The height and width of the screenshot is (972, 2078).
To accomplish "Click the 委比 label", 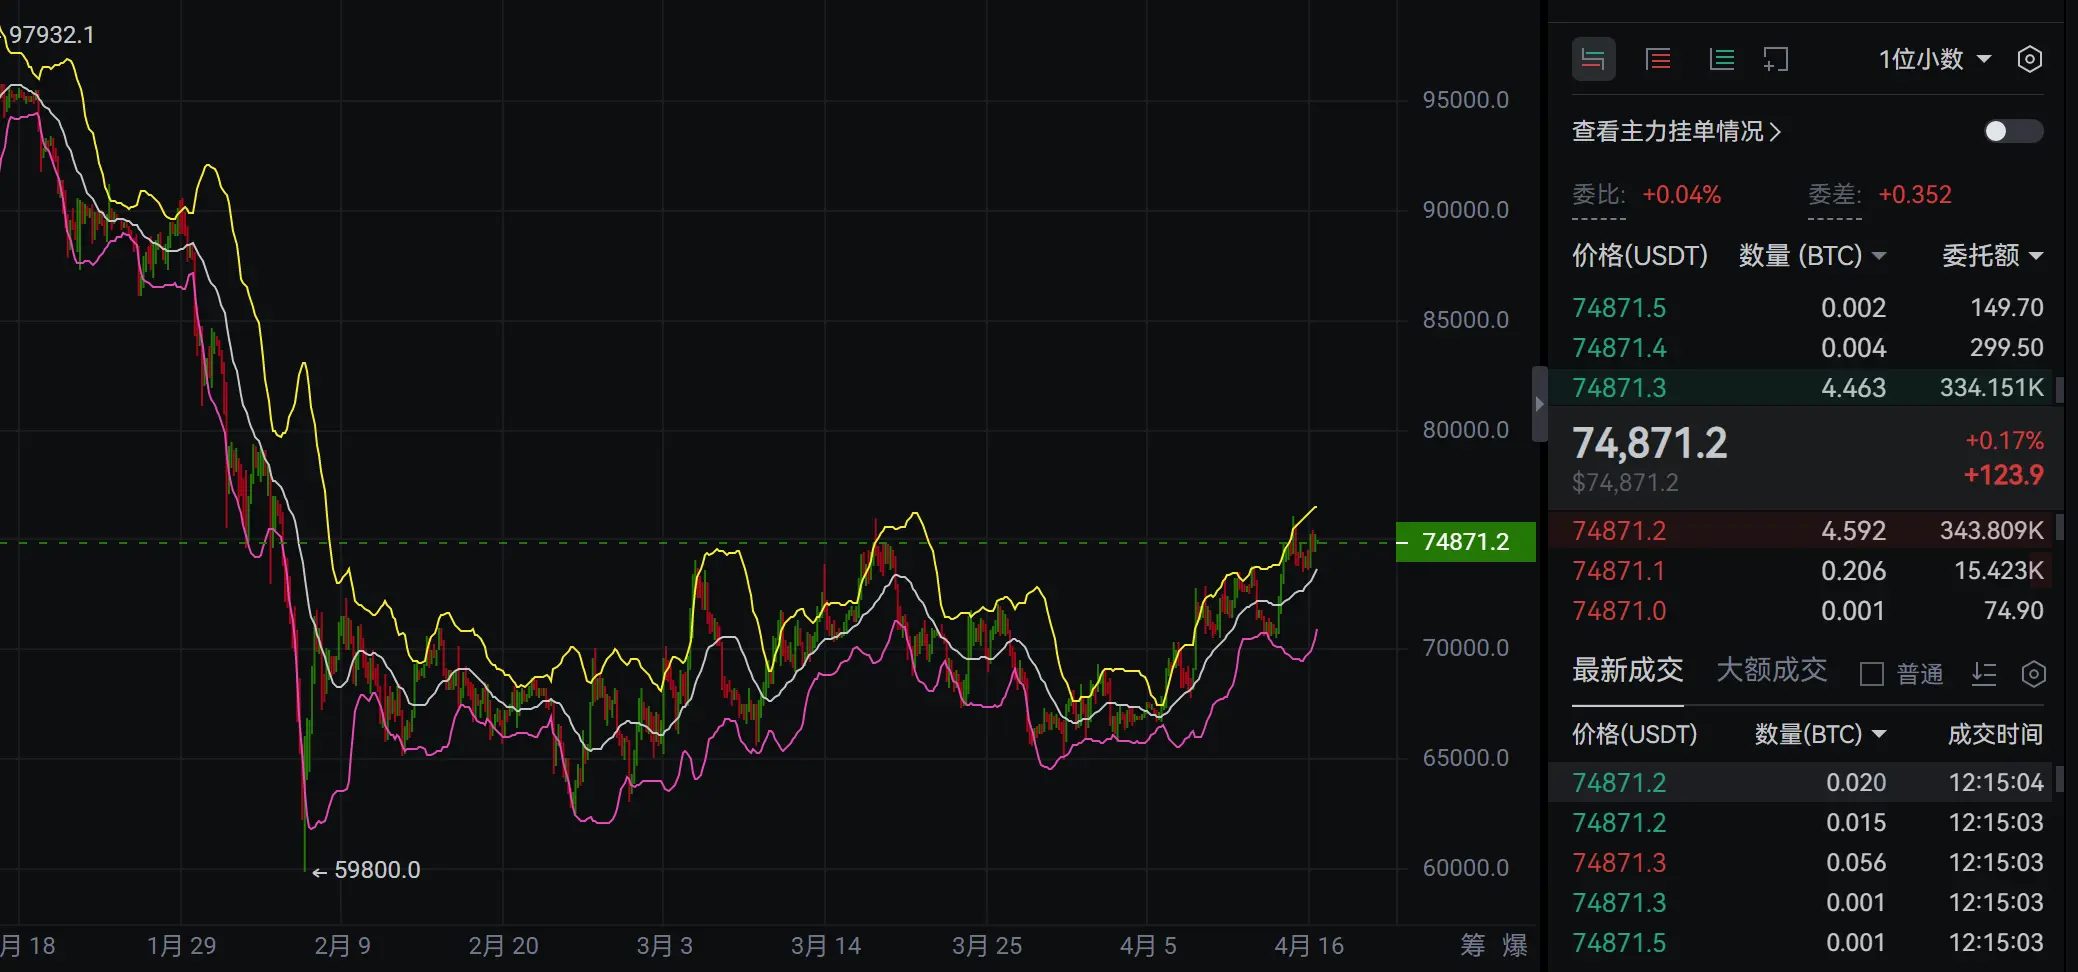I will (1598, 194).
